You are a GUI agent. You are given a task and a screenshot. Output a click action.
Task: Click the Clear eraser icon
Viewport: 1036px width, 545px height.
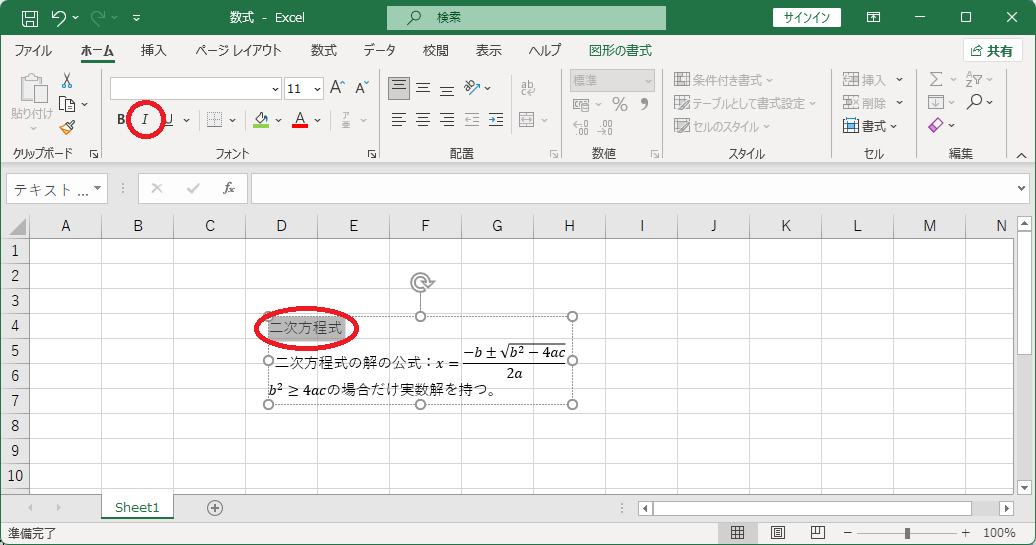click(936, 125)
